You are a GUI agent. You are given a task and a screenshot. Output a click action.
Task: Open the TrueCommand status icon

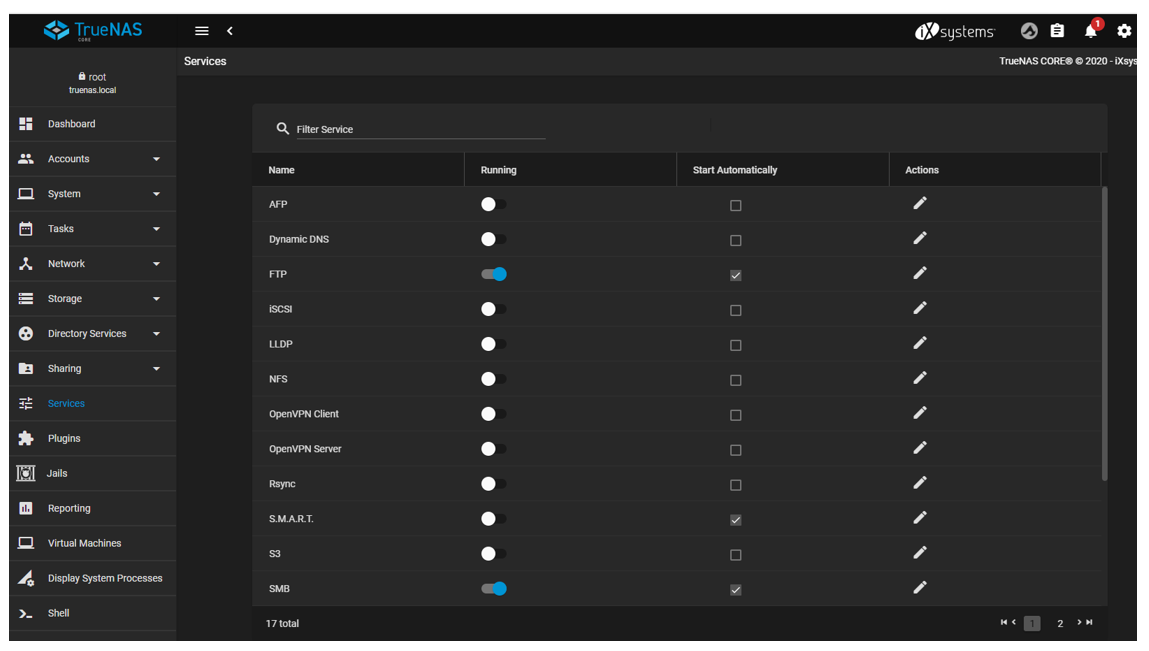[1029, 31]
